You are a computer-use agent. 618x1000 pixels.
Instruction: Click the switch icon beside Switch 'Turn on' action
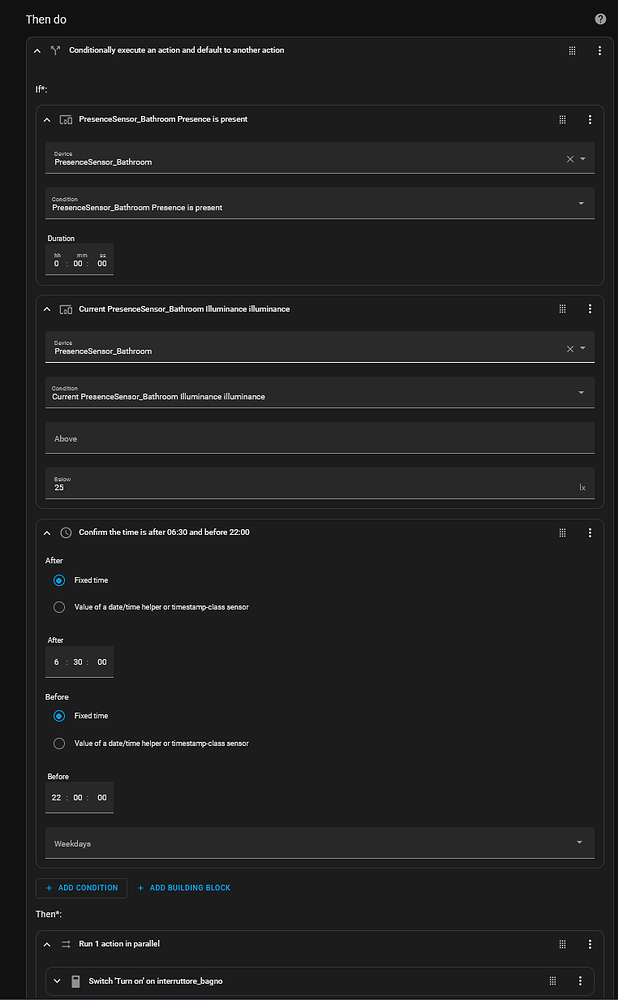75,981
